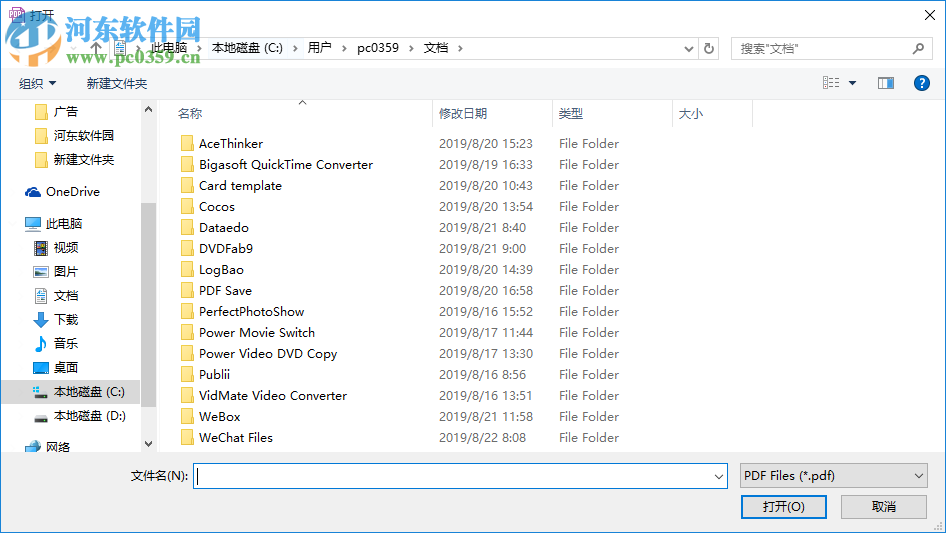Screen dimensions: 946x533
Task: Click the 新建文件夹 folder icon in sidebar
Action: 41,160
